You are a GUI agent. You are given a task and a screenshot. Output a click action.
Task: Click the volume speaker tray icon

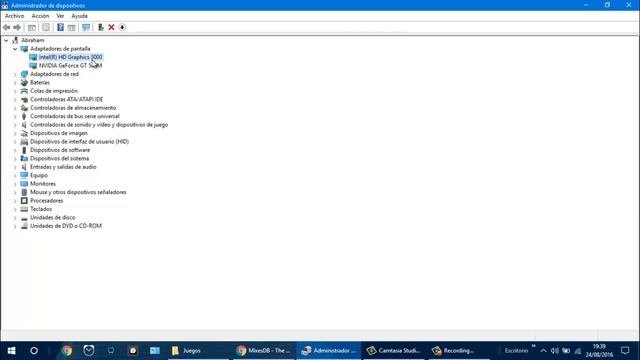pos(554,351)
